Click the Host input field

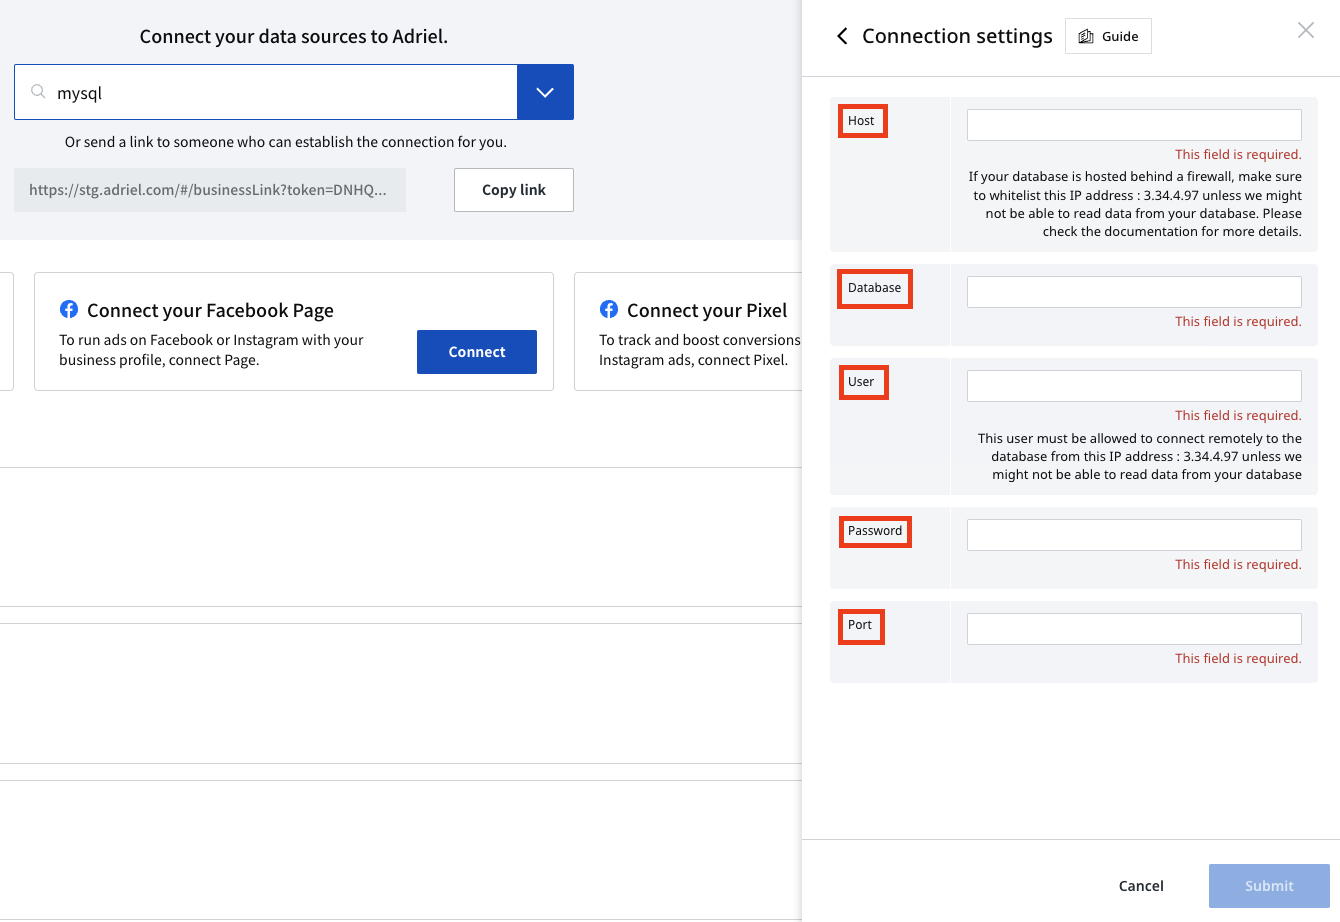point(1134,125)
